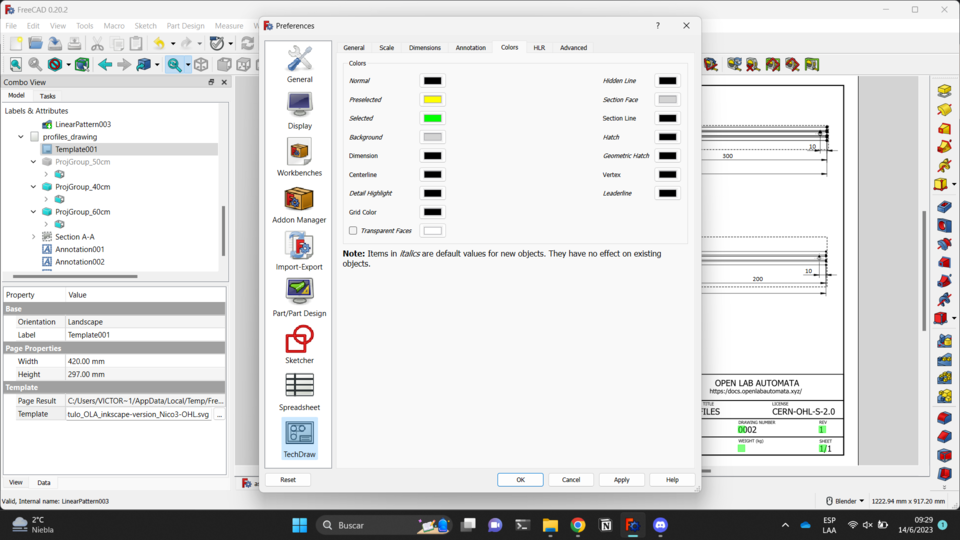Collapse the ProjGroup_50cm node
Image resolution: width=960 pixels, height=540 pixels.
click(x=34, y=162)
